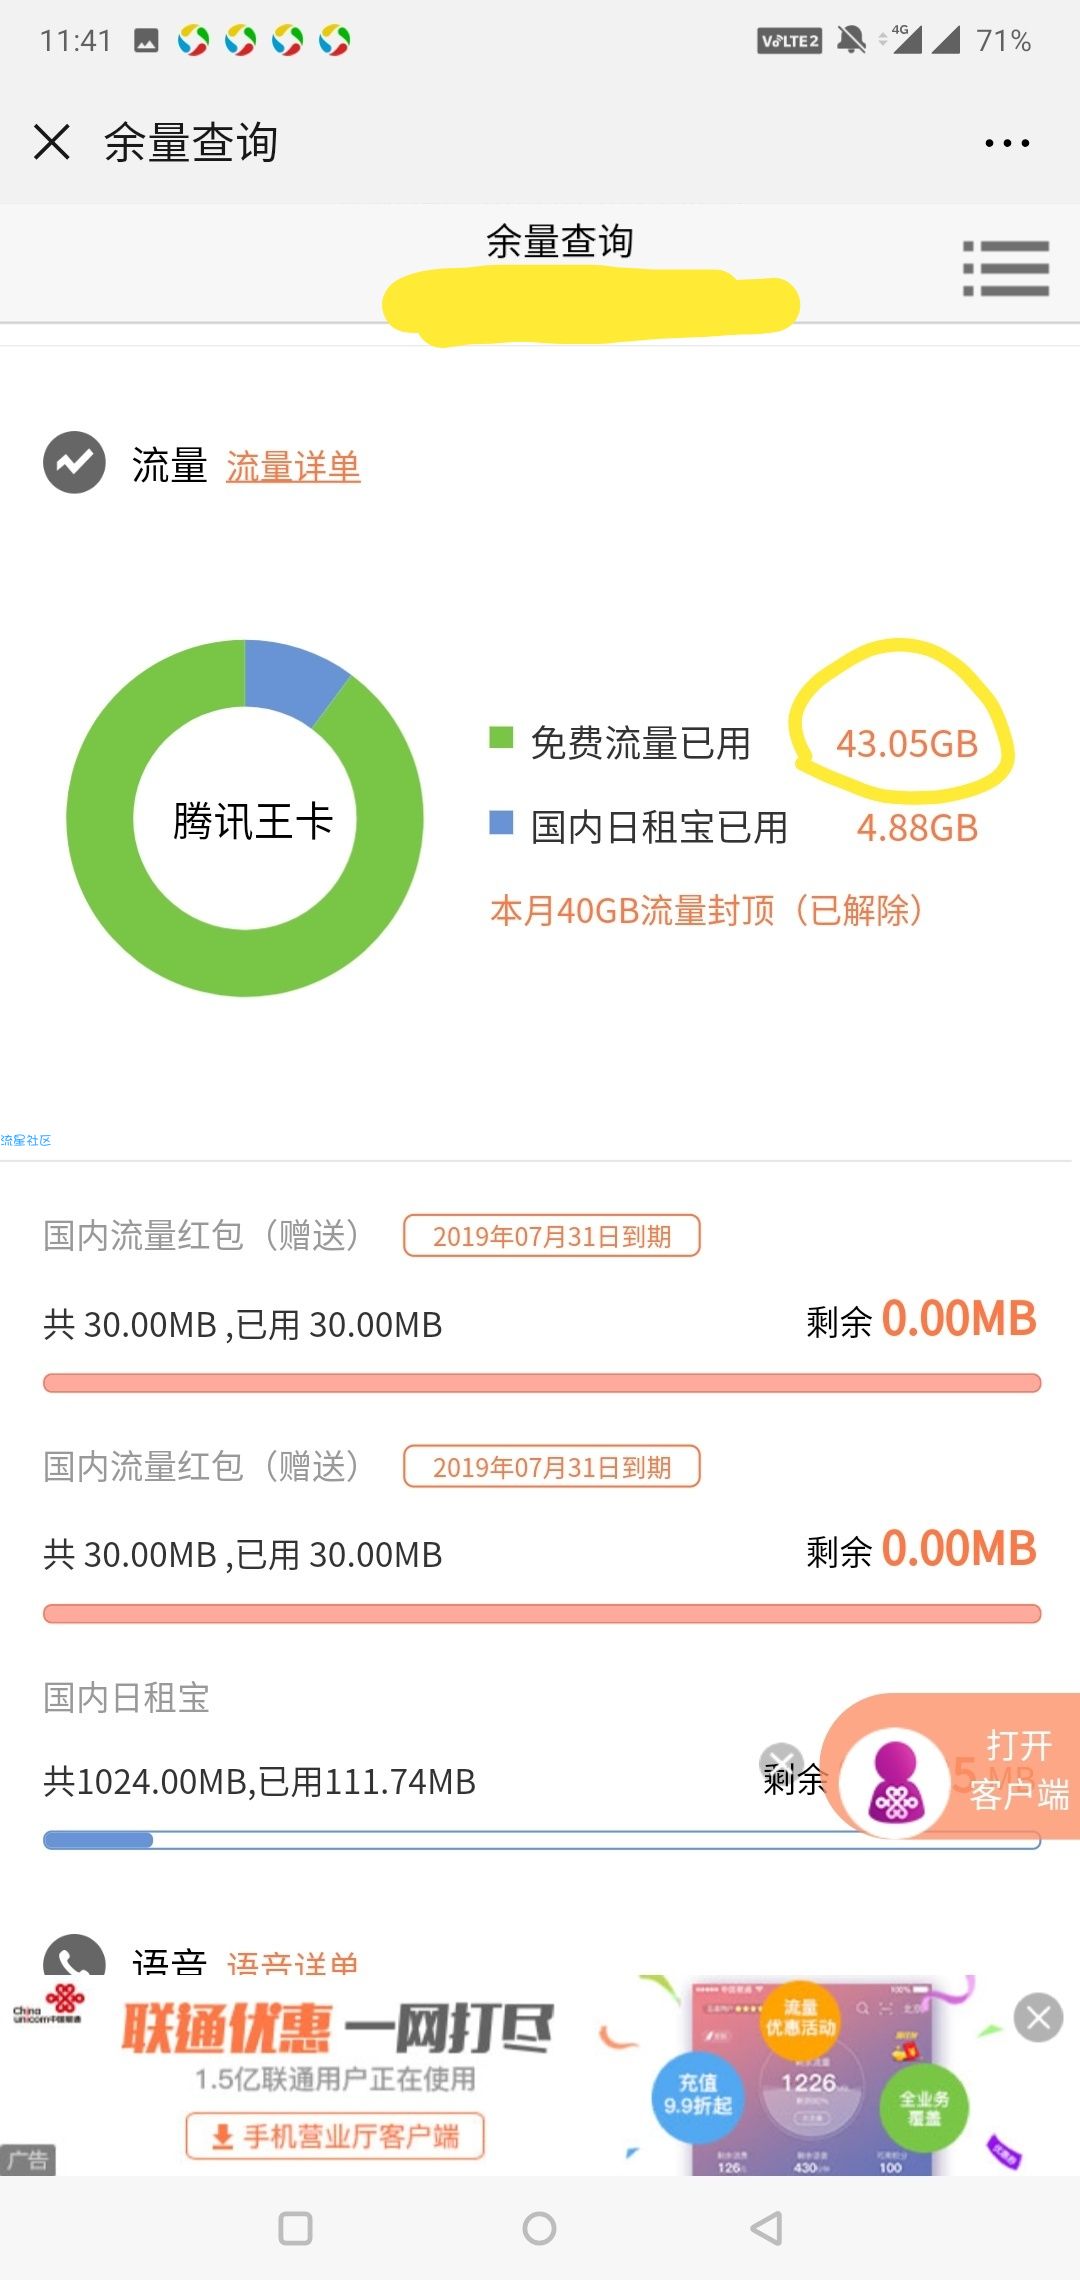The width and height of the screenshot is (1080, 2280).
Task: Tap the 国内日租宝 usage progress bar
Action: pyautogui.click(x=541, y=1840)
